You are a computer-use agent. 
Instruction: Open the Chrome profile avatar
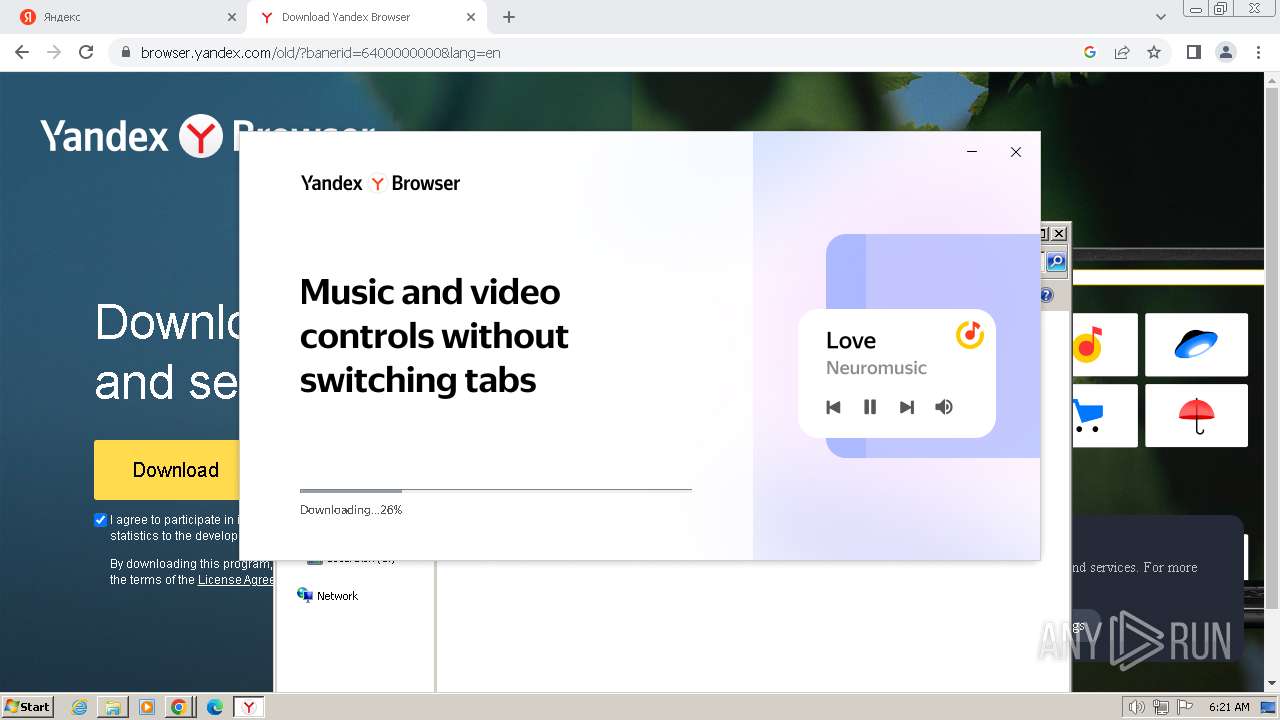(1225, 52)
